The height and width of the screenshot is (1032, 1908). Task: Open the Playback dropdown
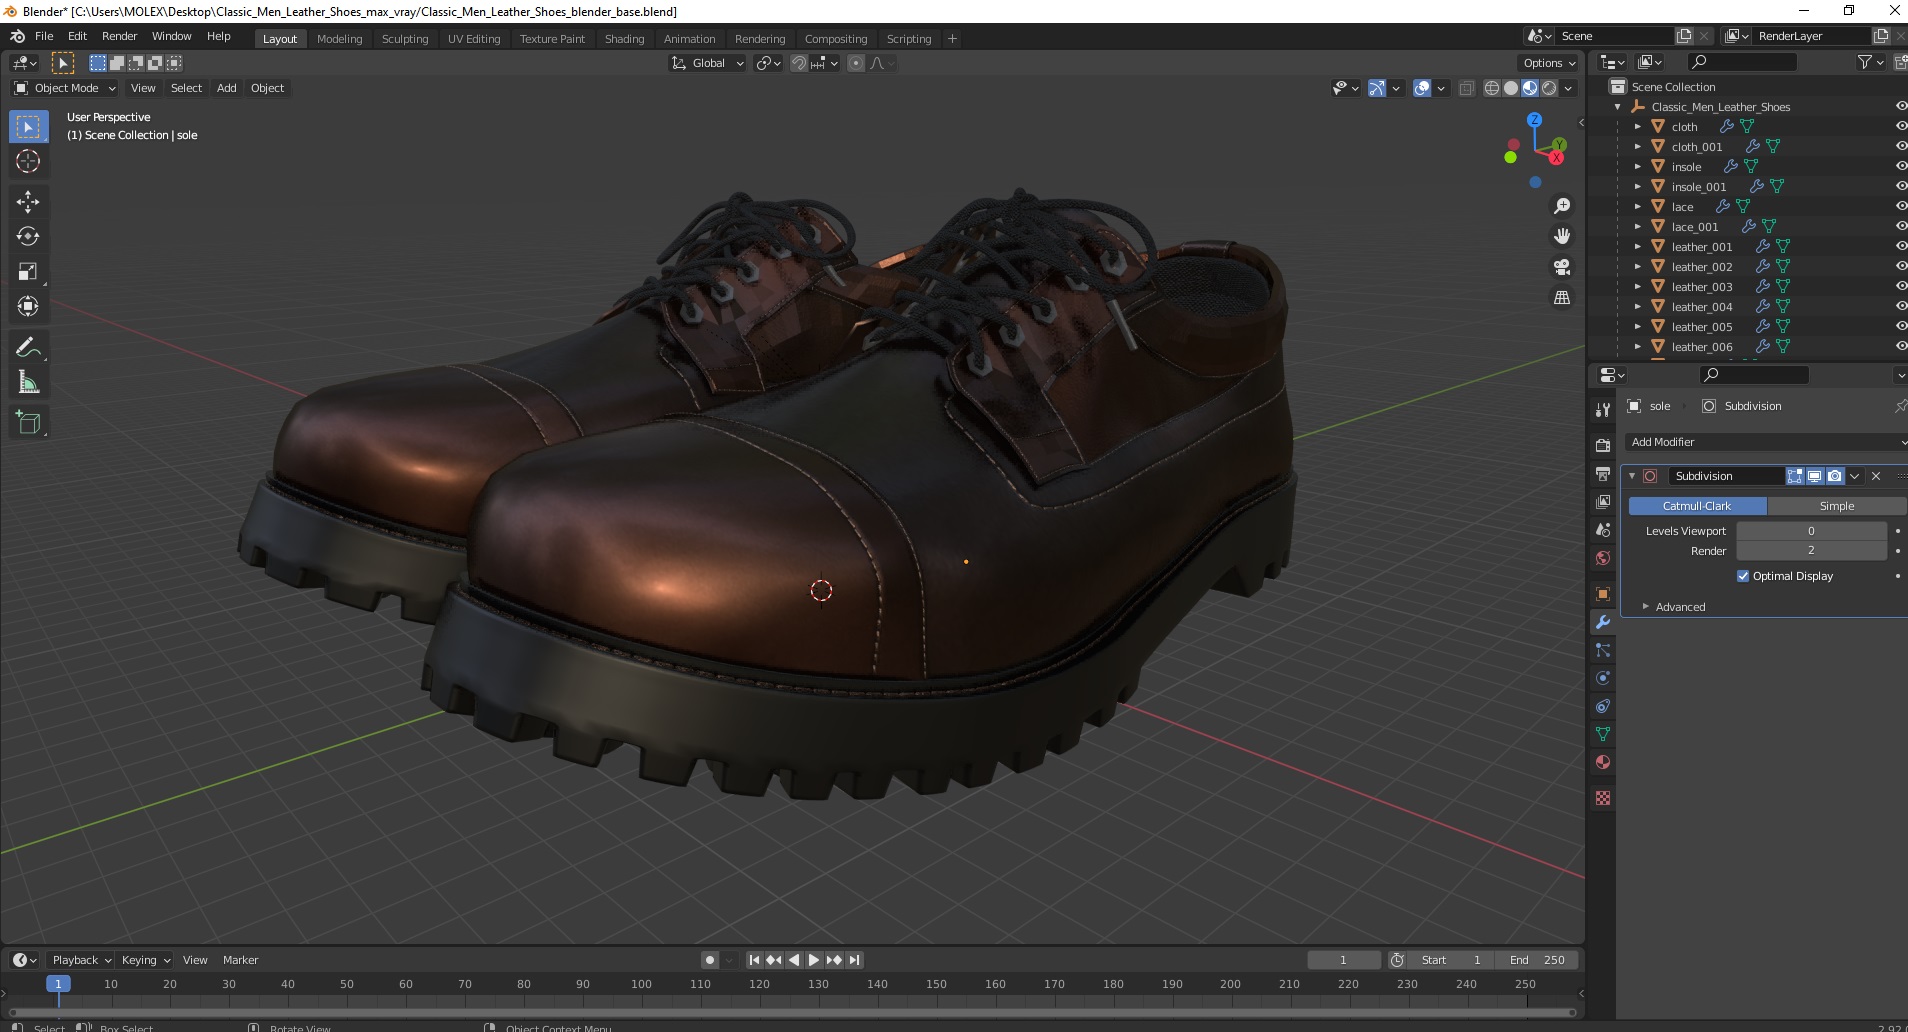click(81, 960)
